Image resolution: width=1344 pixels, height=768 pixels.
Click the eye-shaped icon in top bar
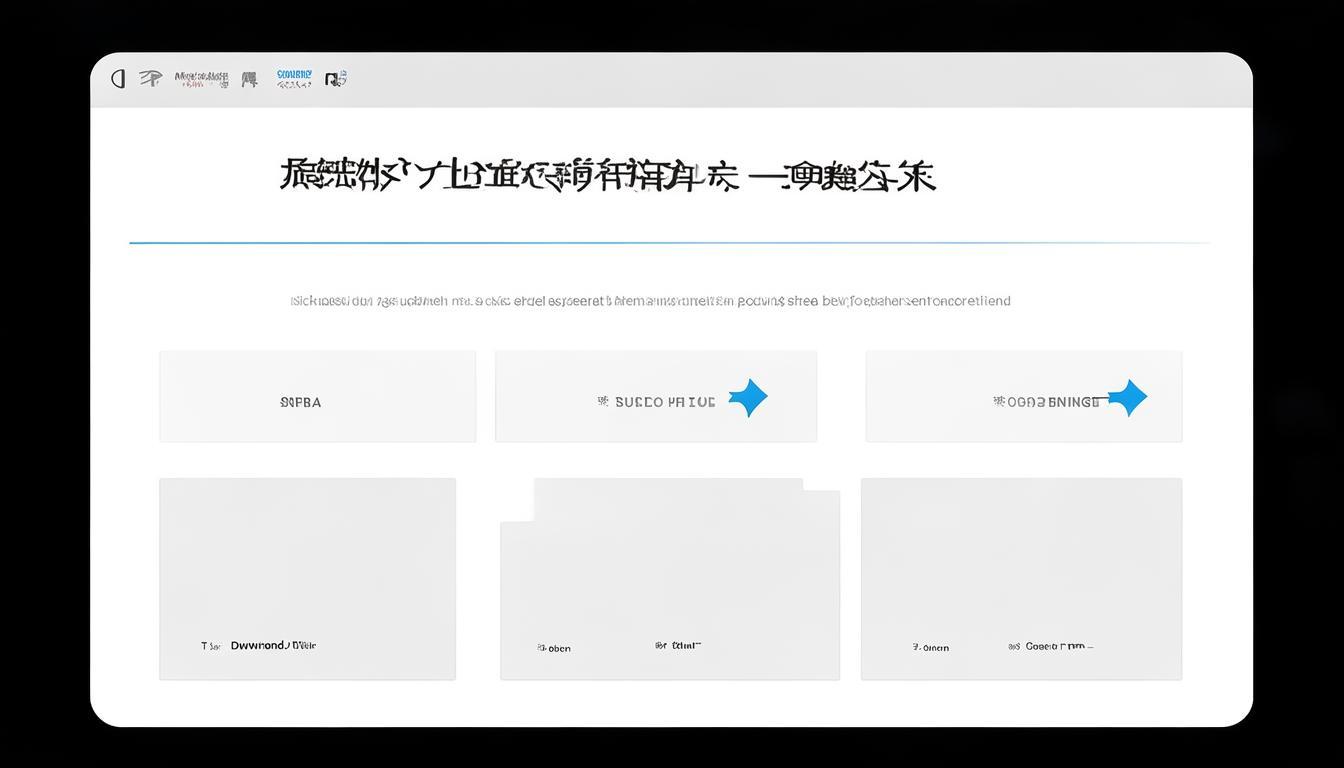click(x=150, y=79)
